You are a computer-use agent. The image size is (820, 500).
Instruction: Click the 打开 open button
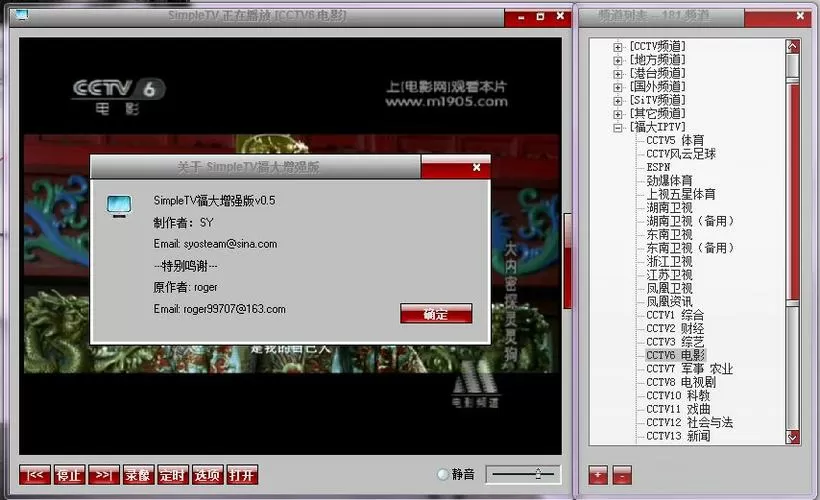pyautogui.click(x=242, y=475)
